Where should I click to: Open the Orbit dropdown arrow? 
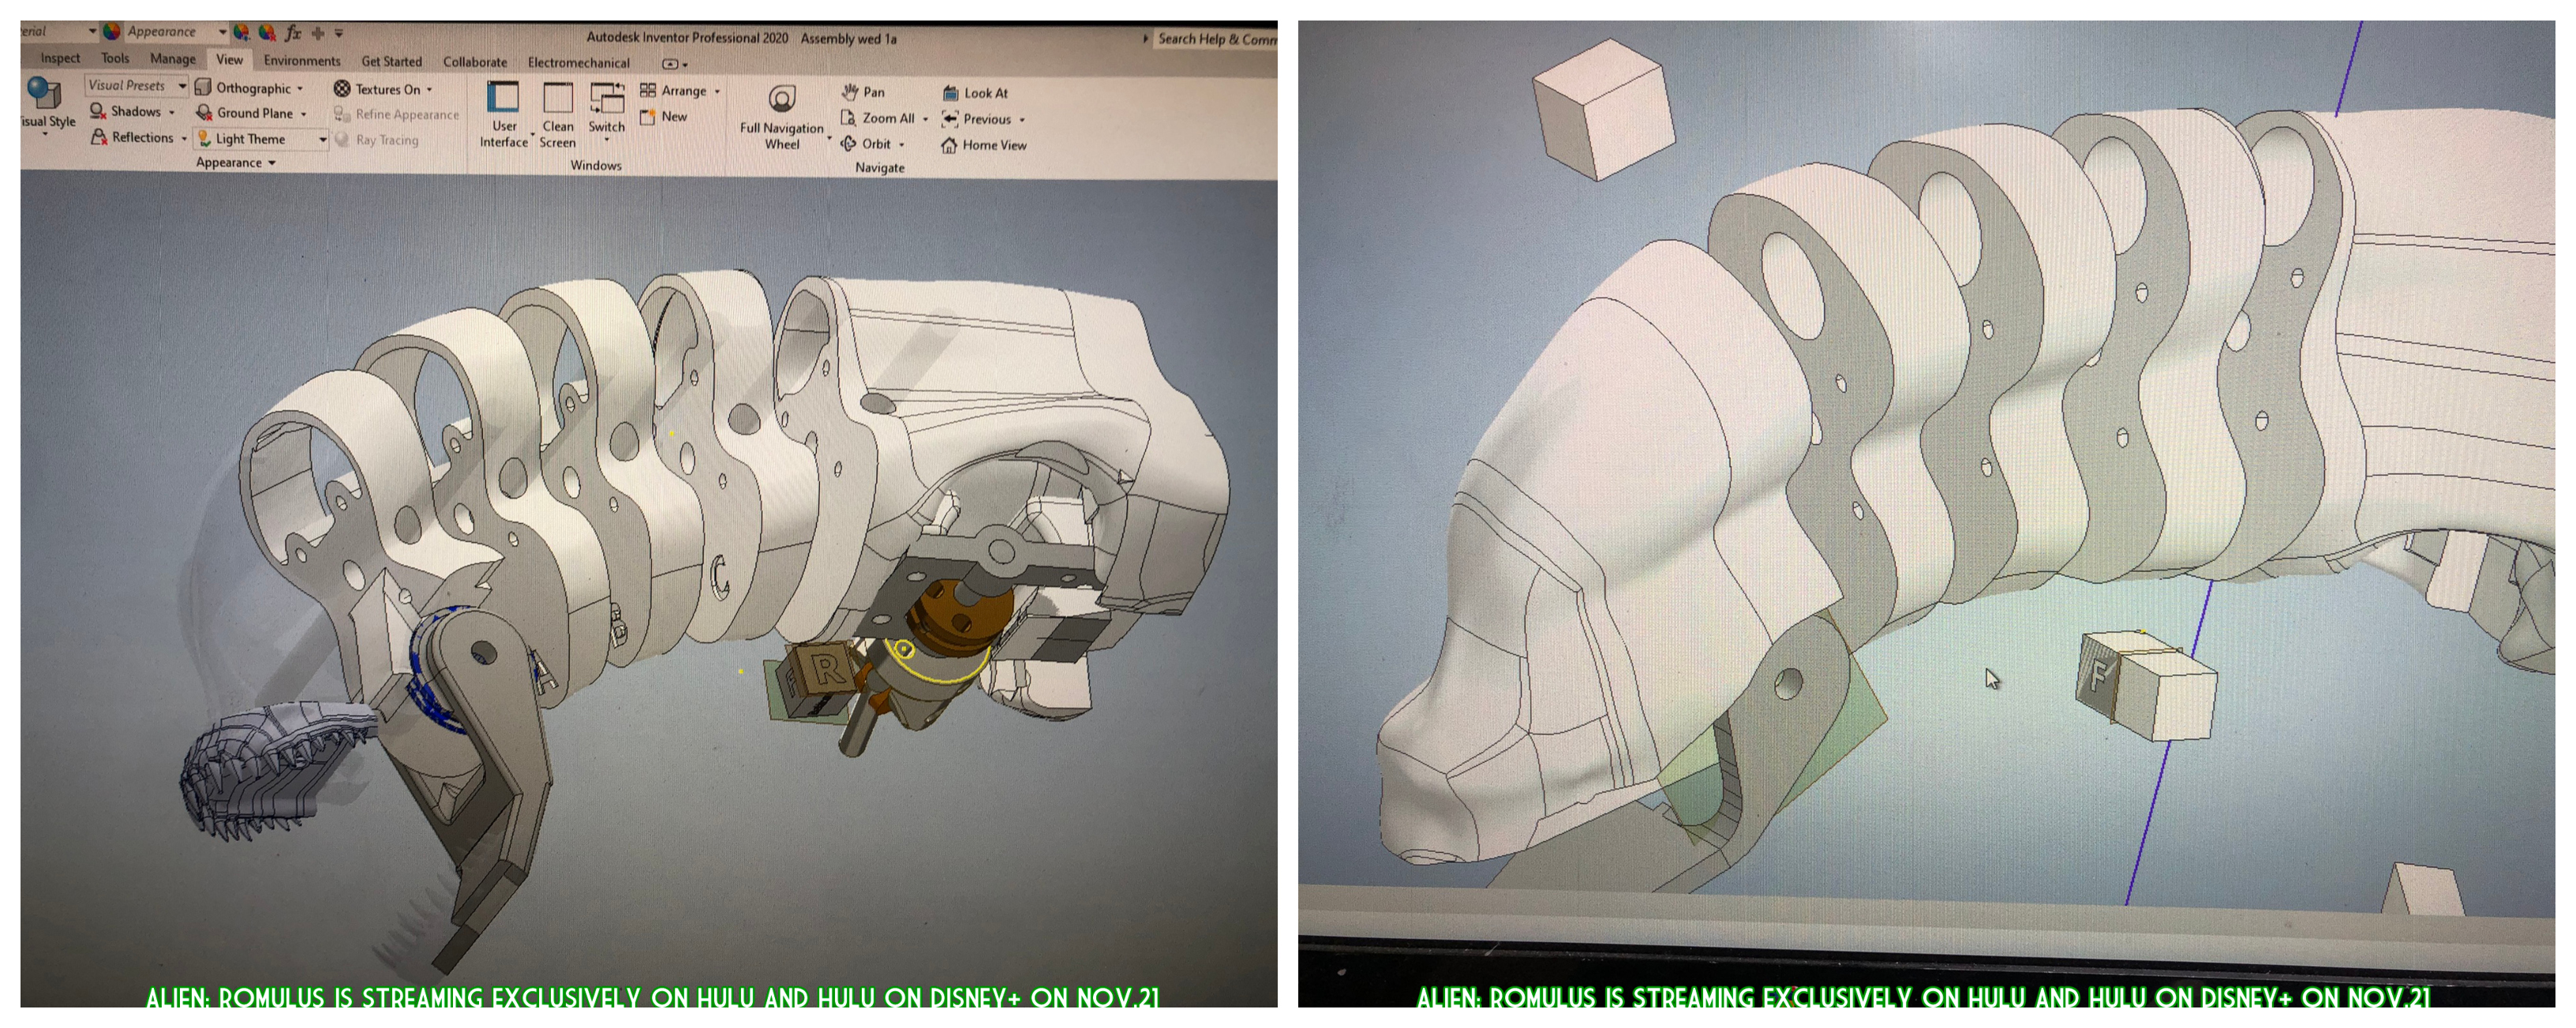pyautogui.click(x=901, y=145)
